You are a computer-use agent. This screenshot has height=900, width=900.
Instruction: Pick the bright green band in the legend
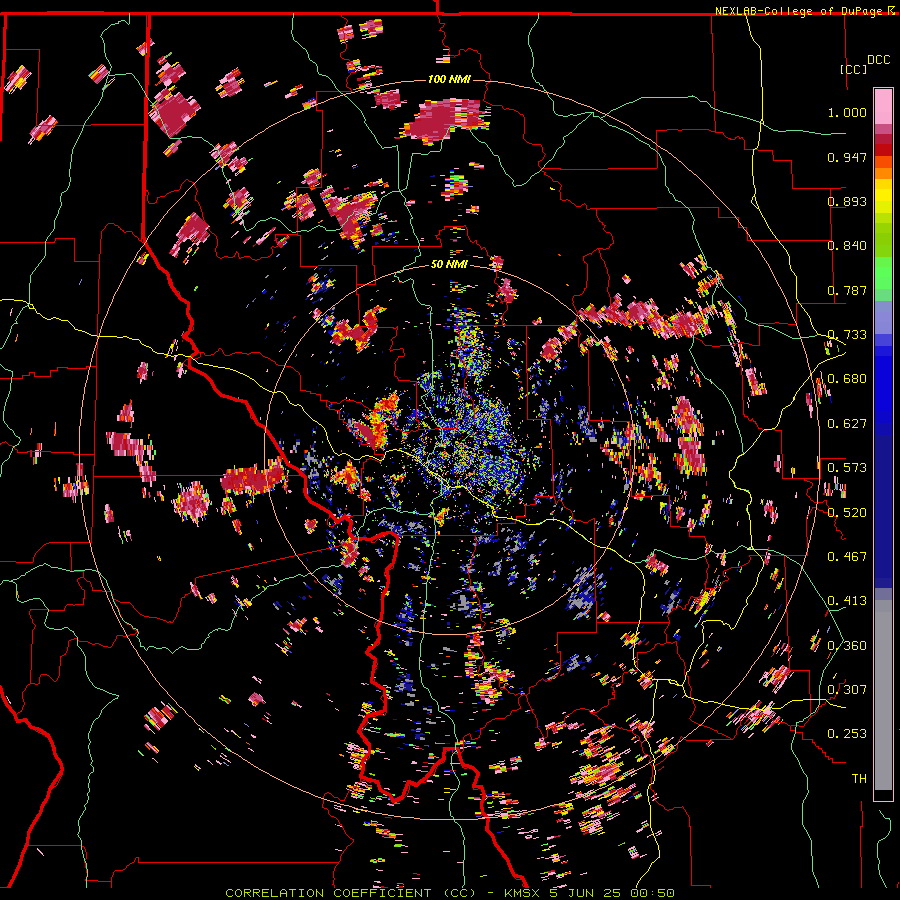883,273
